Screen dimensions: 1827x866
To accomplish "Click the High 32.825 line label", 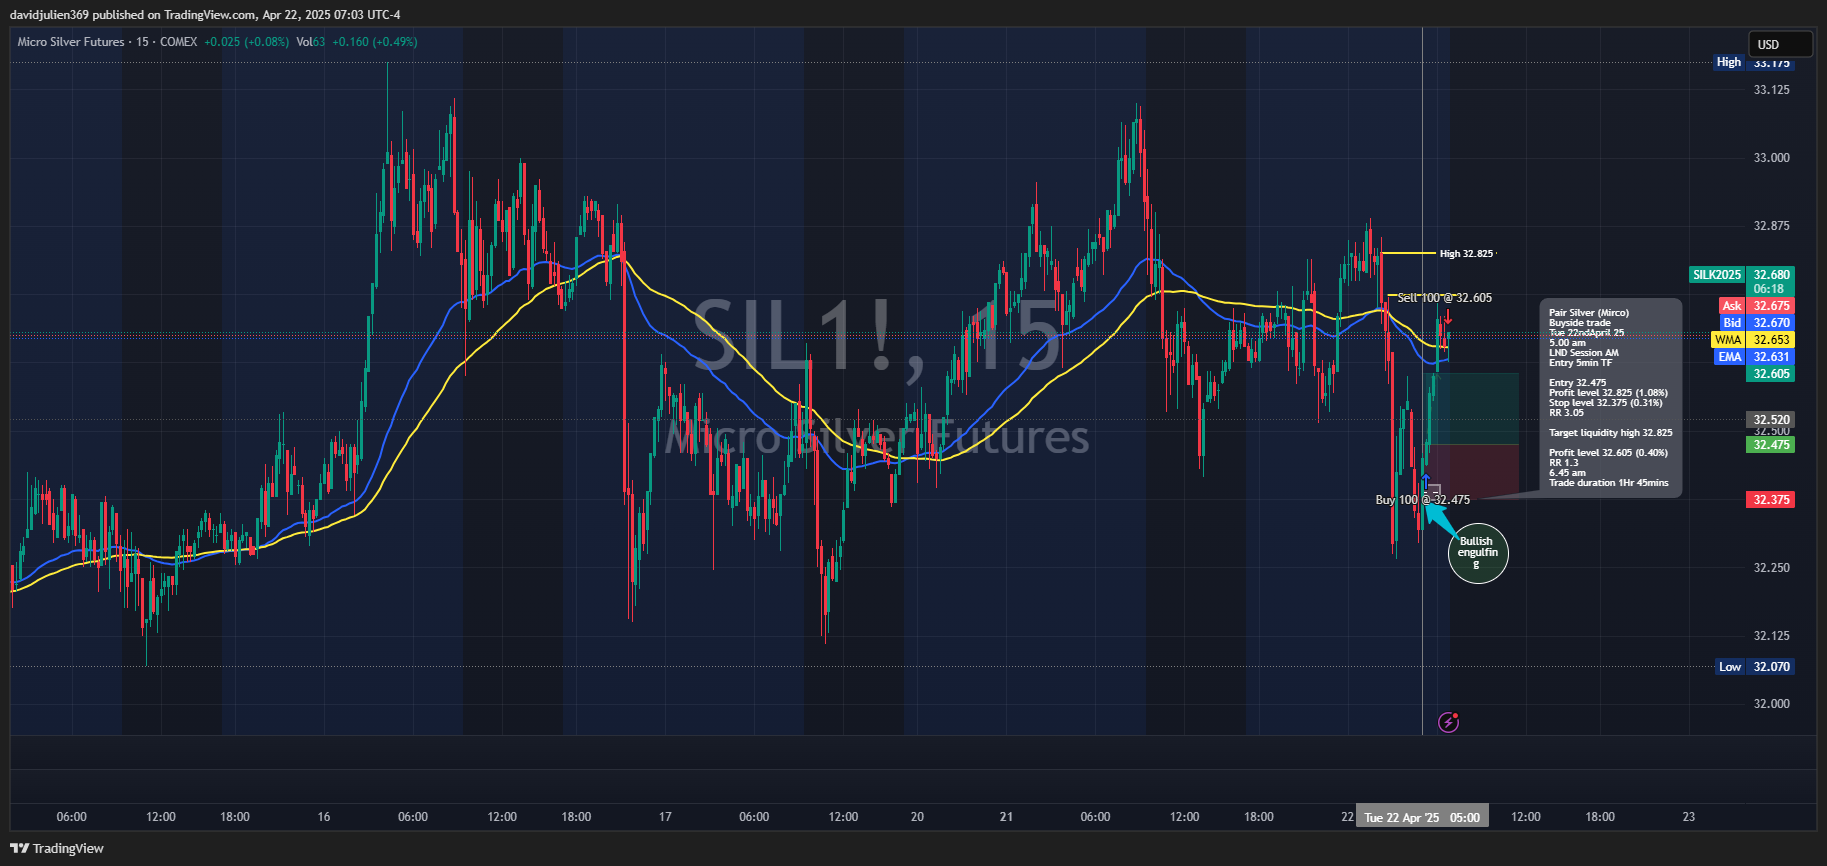I will (x=1466, y=254).
